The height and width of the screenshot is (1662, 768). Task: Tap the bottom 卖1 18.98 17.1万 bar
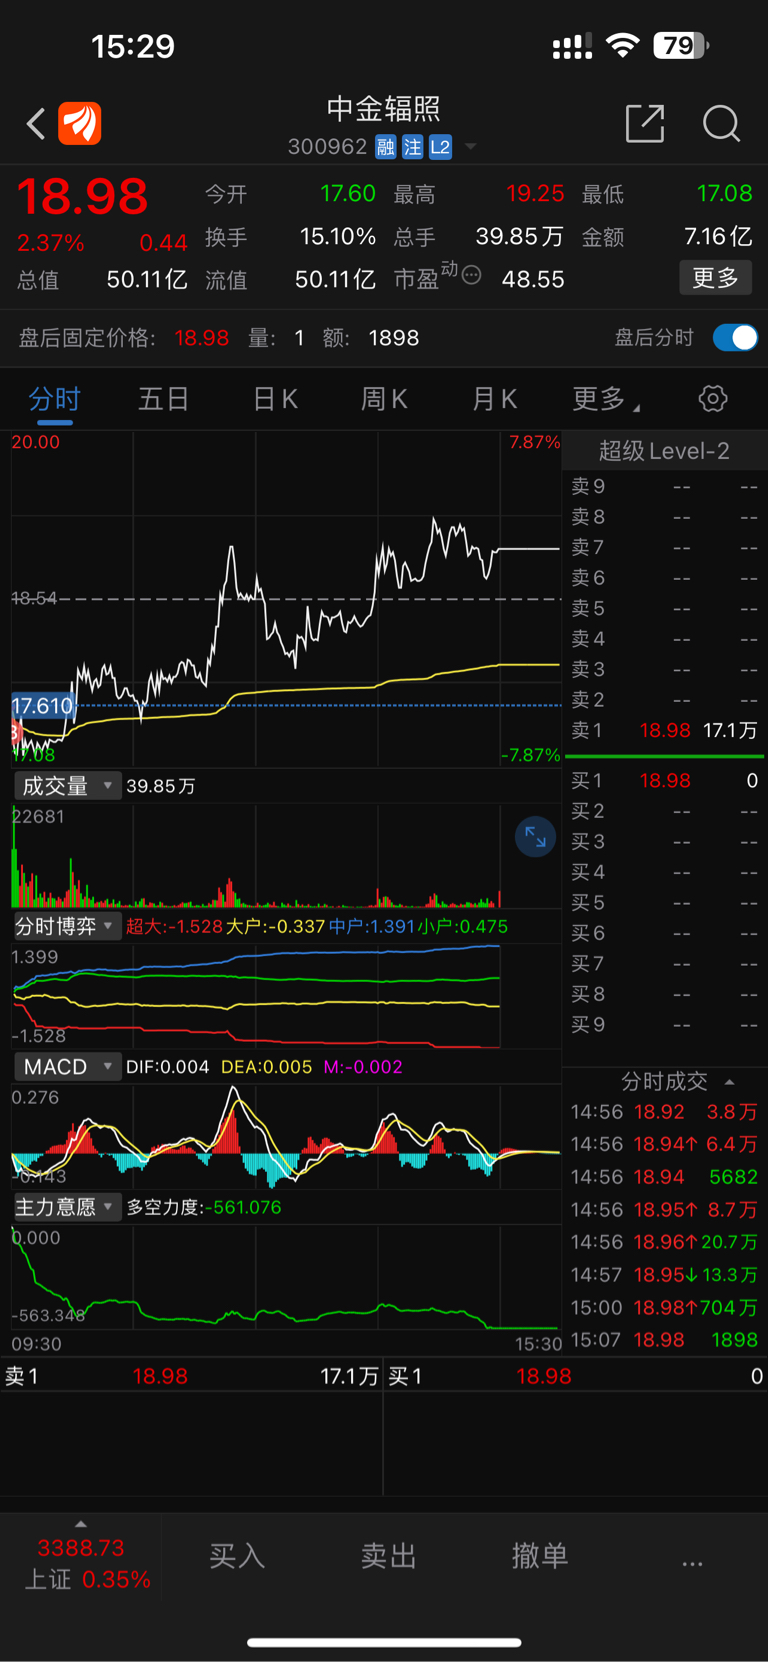(x=191, y=1377)
